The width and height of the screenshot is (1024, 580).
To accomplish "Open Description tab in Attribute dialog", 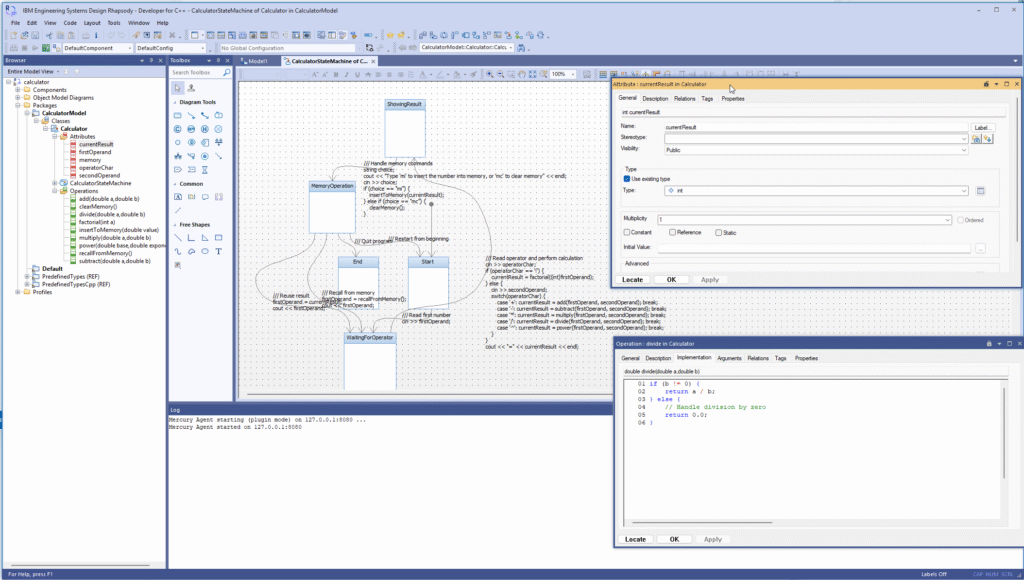I will pos(655,99).
